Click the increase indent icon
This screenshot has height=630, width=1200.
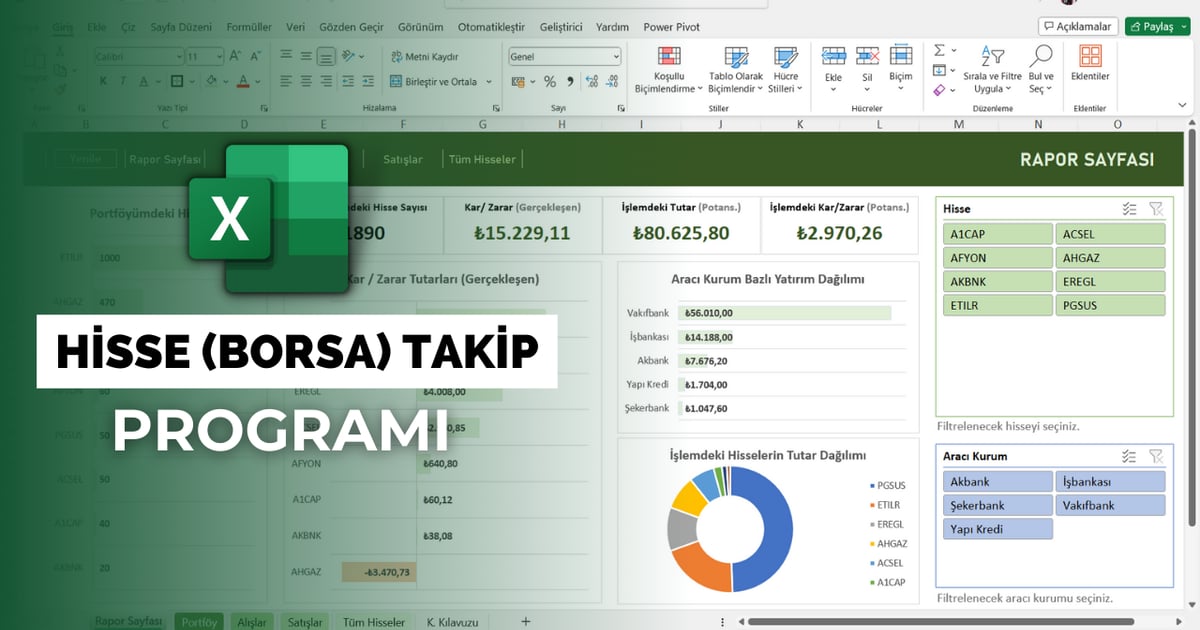pos(367,82)
